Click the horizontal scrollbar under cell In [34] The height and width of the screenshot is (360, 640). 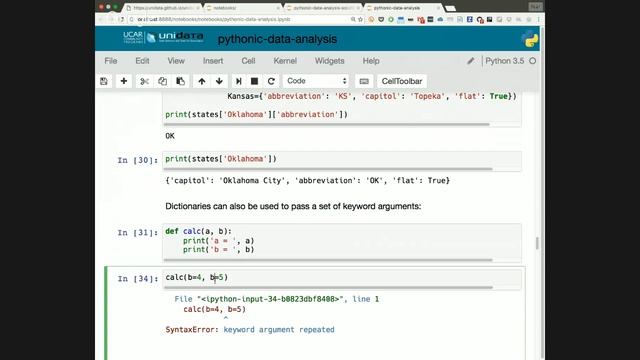coord(328,287)
